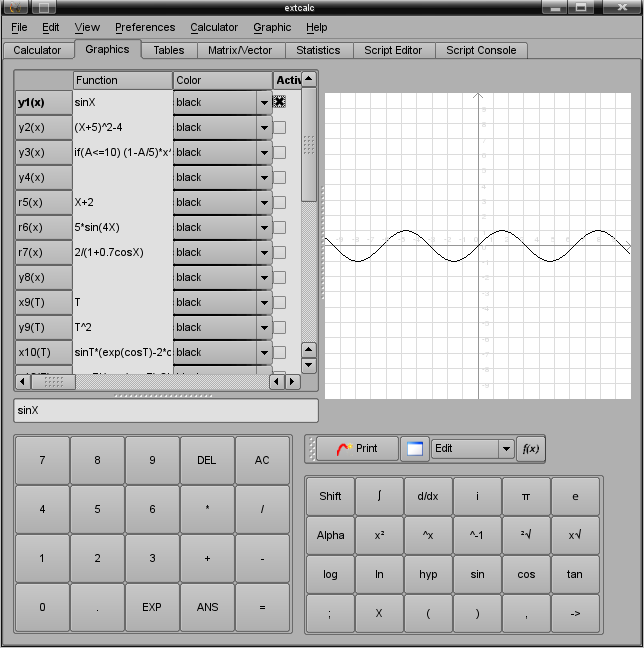This screenshot has height=648, width=644.
Task: Click the ANS key
Action: tap(207, 607)
